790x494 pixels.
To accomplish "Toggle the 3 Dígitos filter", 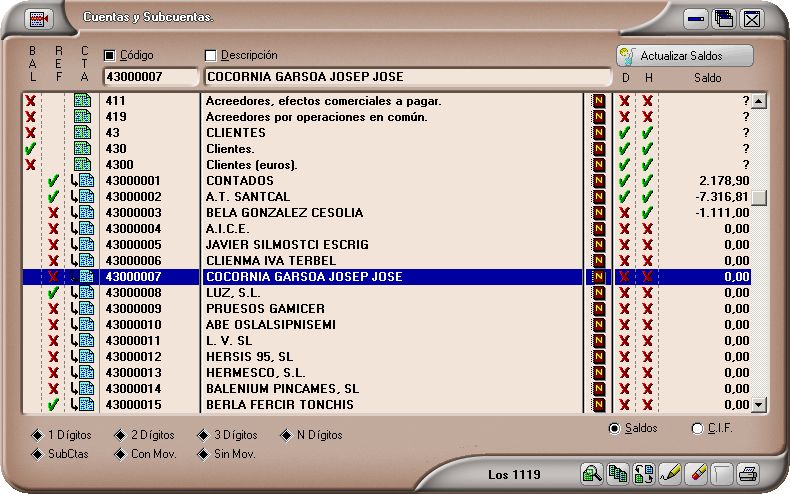I will (x=204, y=435).
